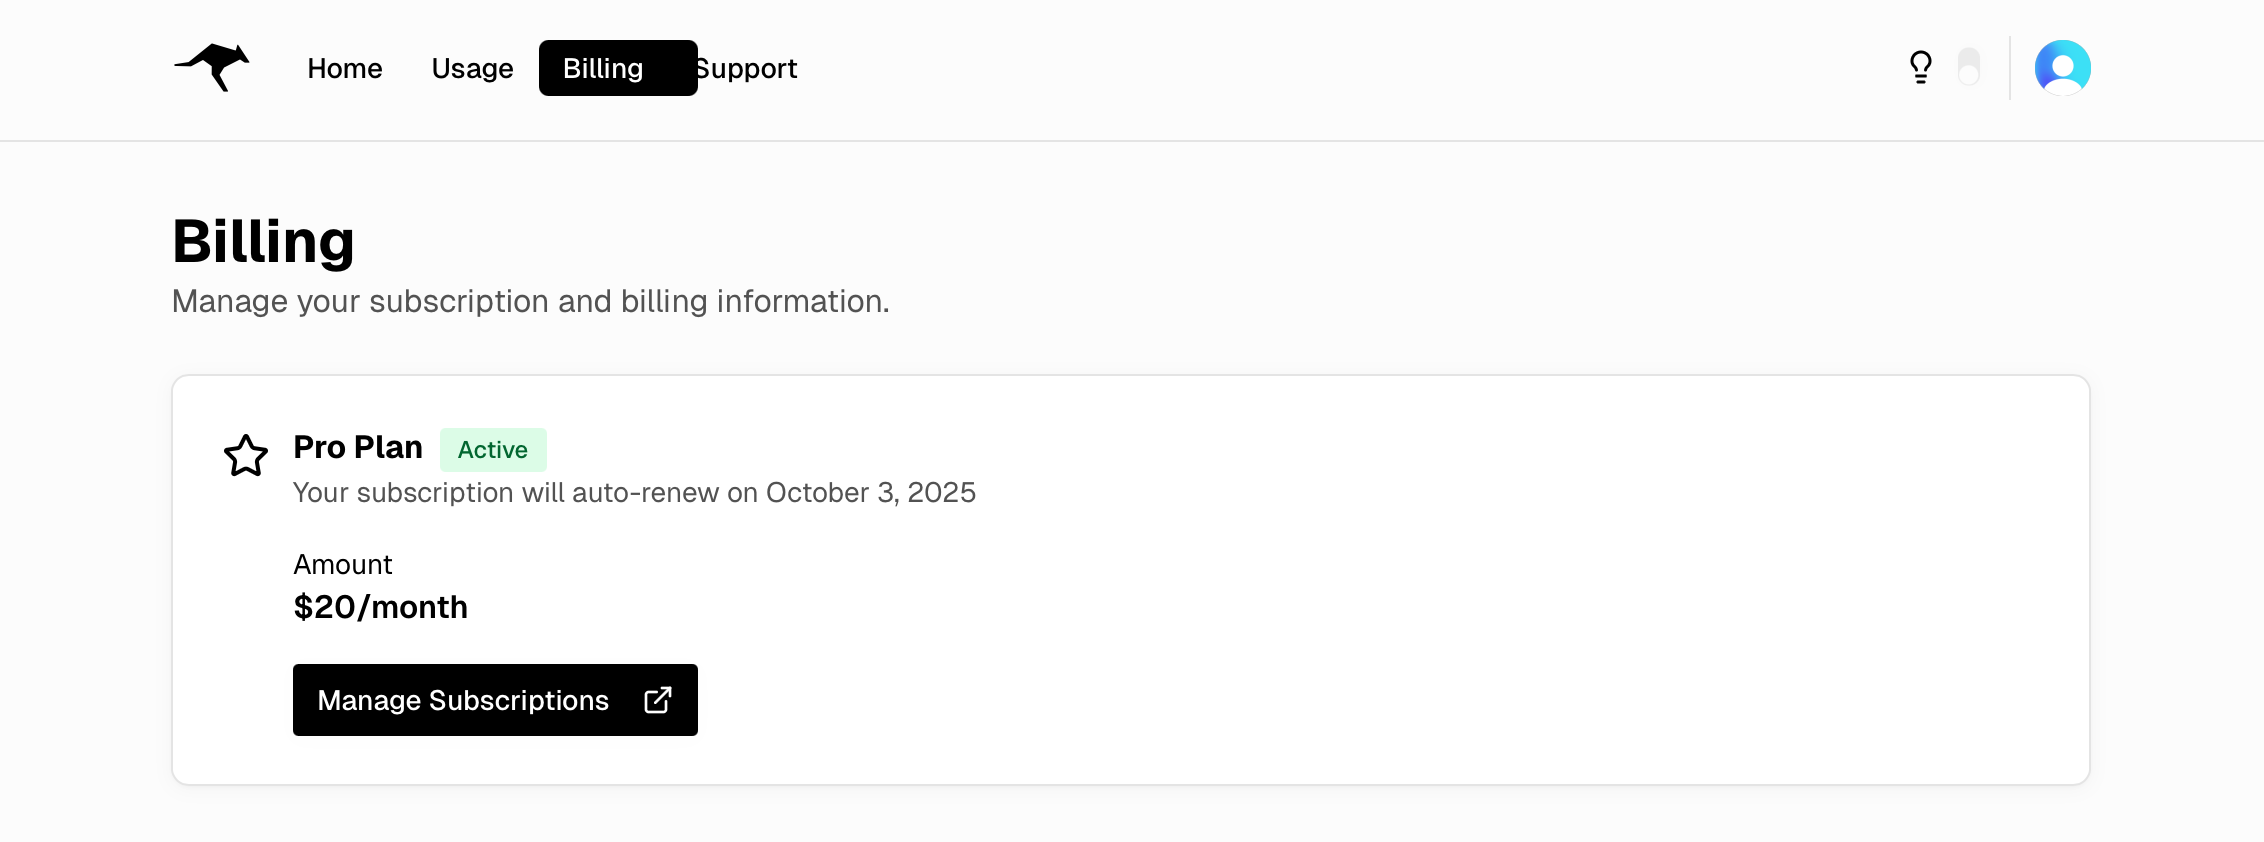Switch to the Home tab
Viewport: 2264px width, 842px height.
[x=344, y=68]
